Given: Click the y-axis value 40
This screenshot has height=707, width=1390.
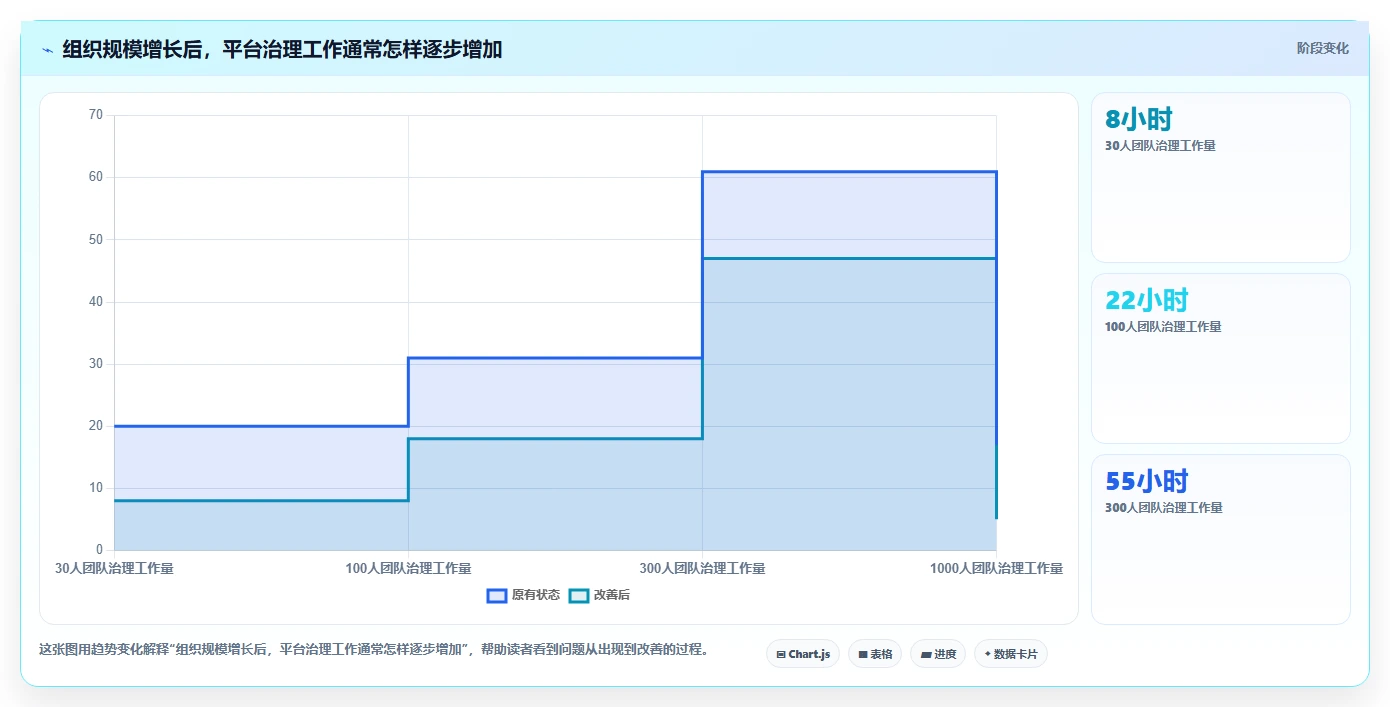Looking at the screenshot, I should 96,301.
